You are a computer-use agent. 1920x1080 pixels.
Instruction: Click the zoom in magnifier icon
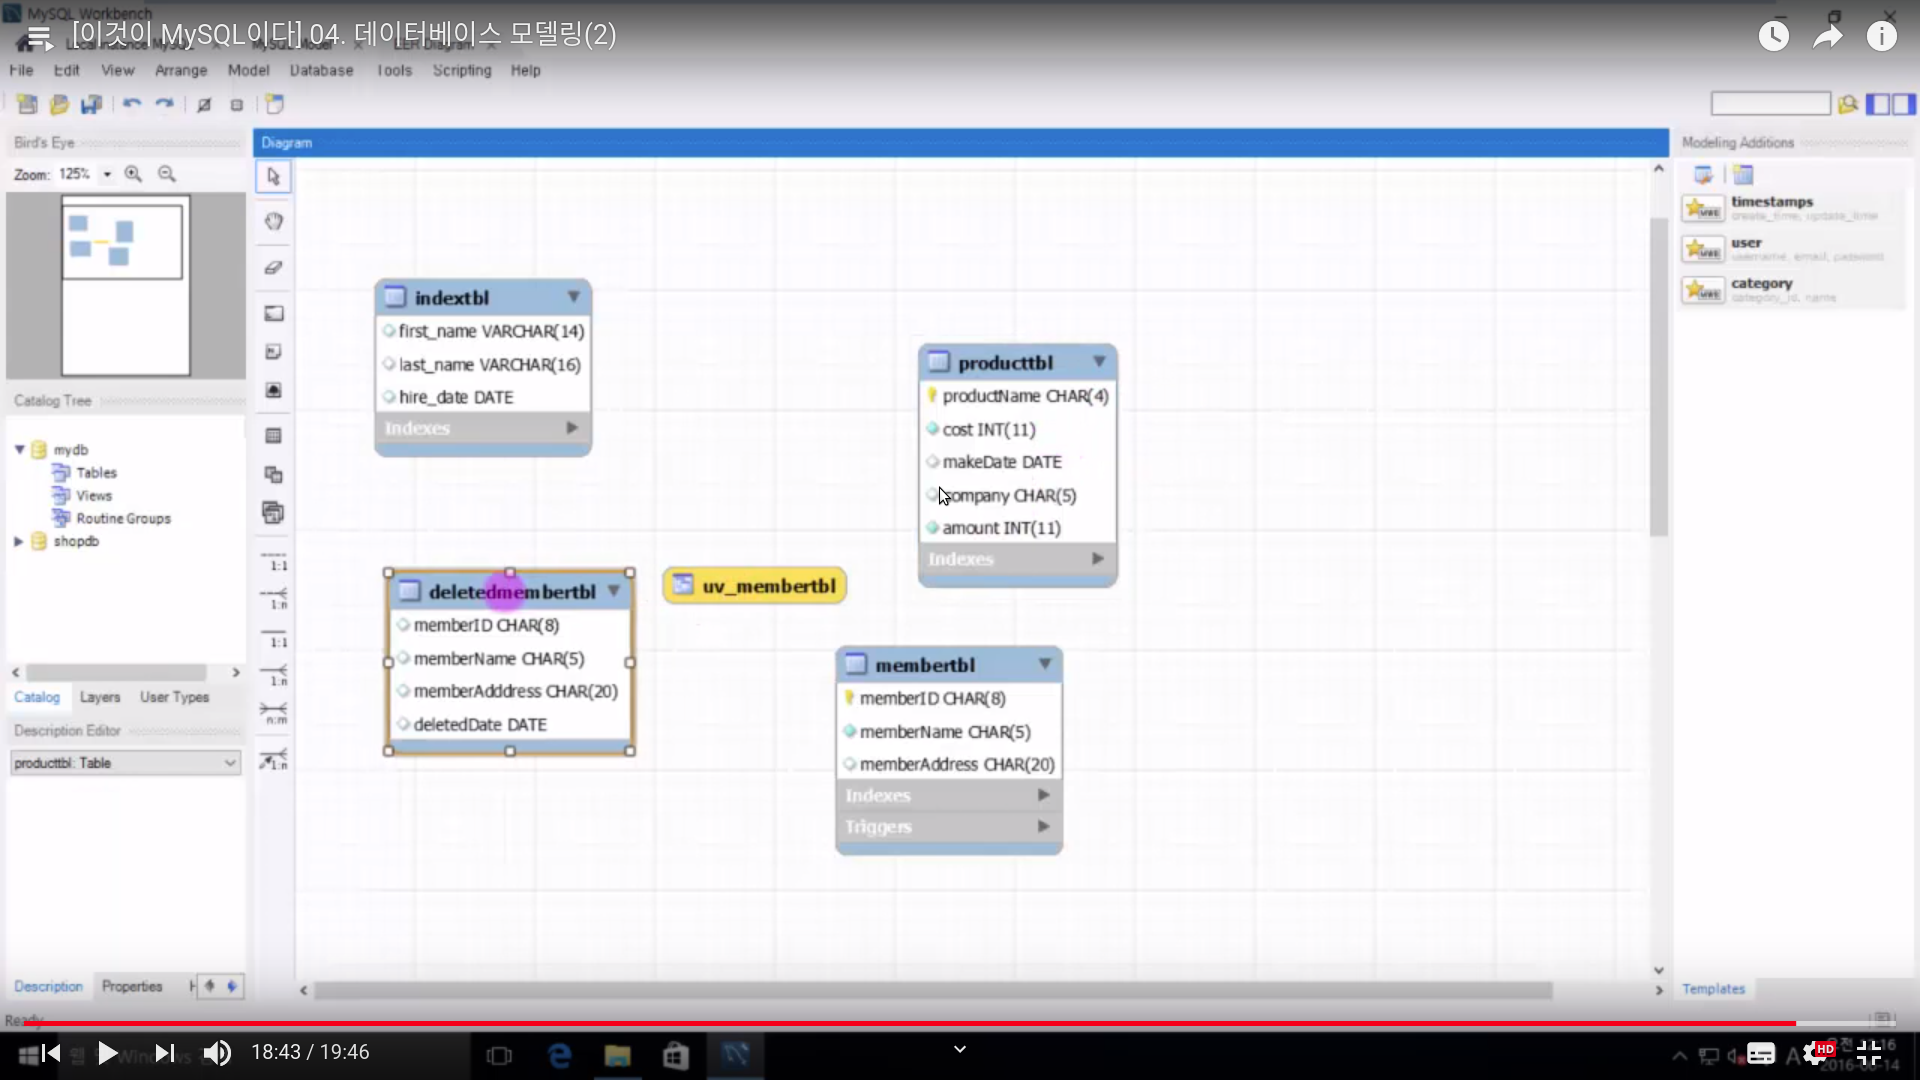point(133,174)
